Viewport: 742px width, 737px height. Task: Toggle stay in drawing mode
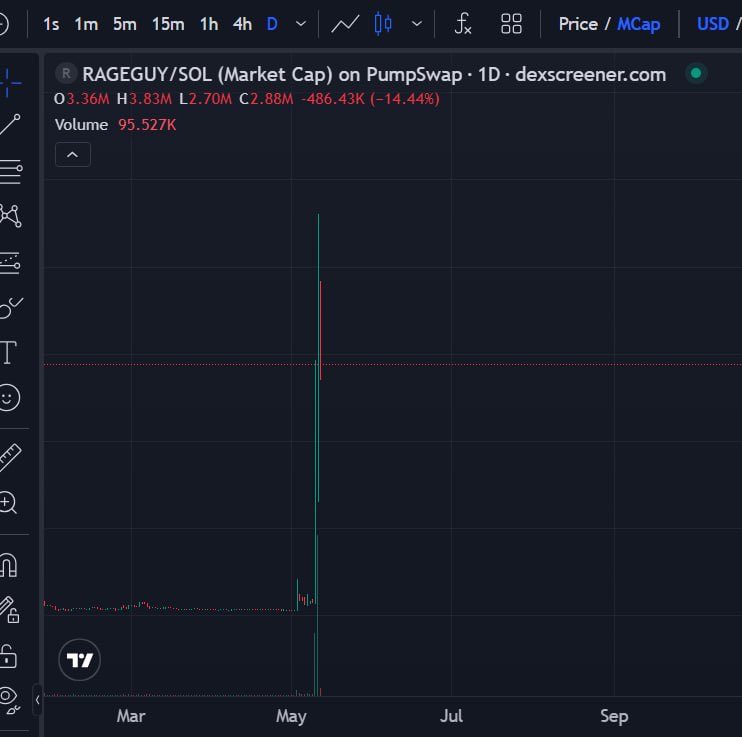9,610
